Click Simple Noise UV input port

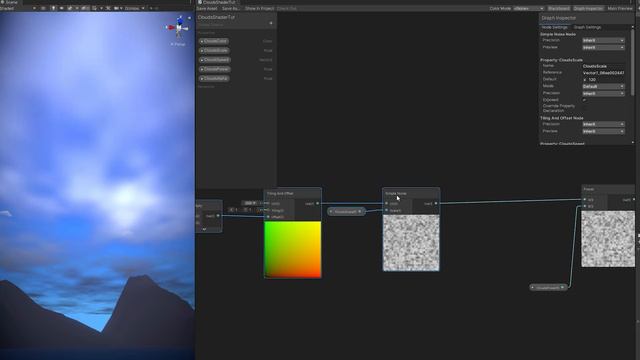[387, 203]
